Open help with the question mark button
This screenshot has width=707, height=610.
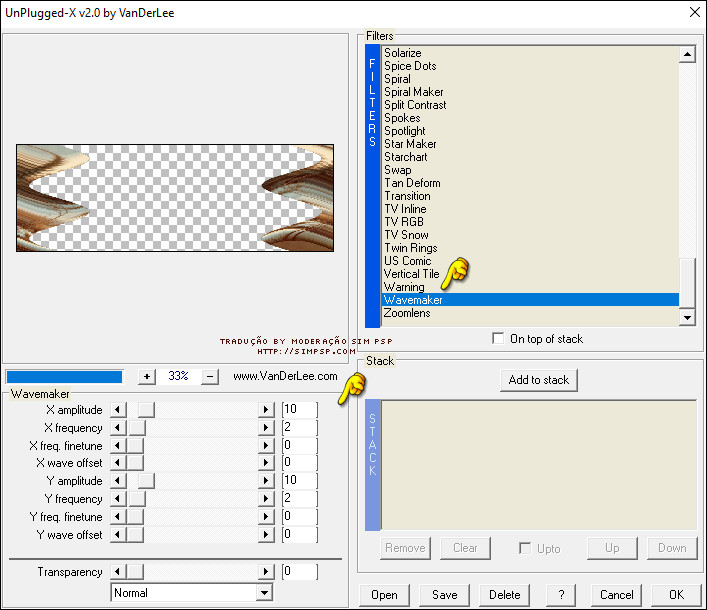pyautogui.click(x=561, y=594)
